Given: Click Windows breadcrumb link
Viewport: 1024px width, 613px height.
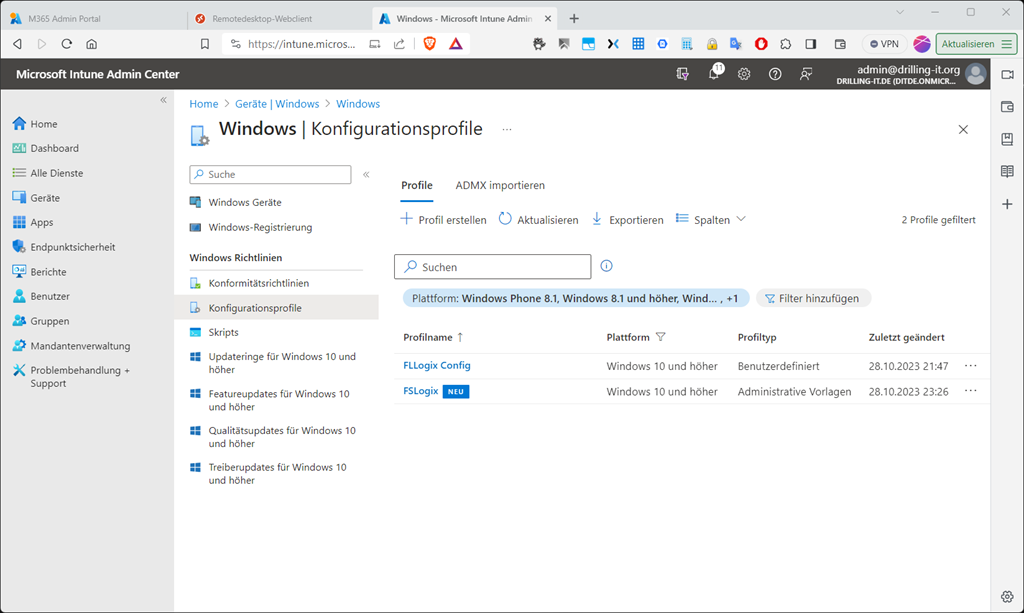Looking at the screenshot, I should [x=358, y=104].
